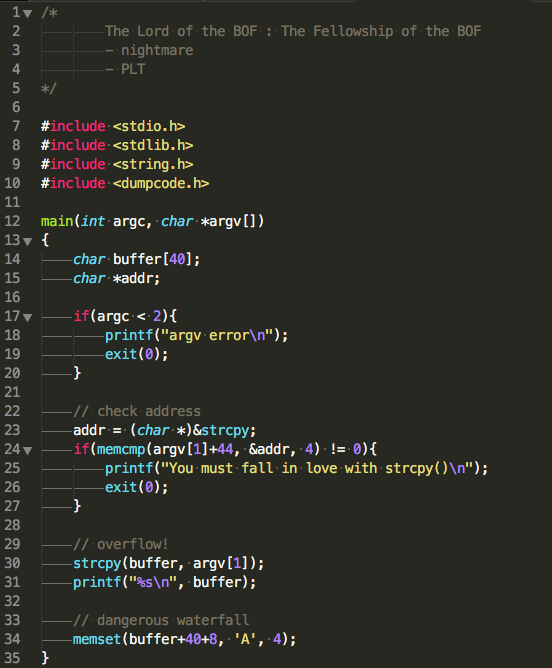552x668 pixels.
Task: Click line number 30 in the gutter
Action: [x=12, y=563]
